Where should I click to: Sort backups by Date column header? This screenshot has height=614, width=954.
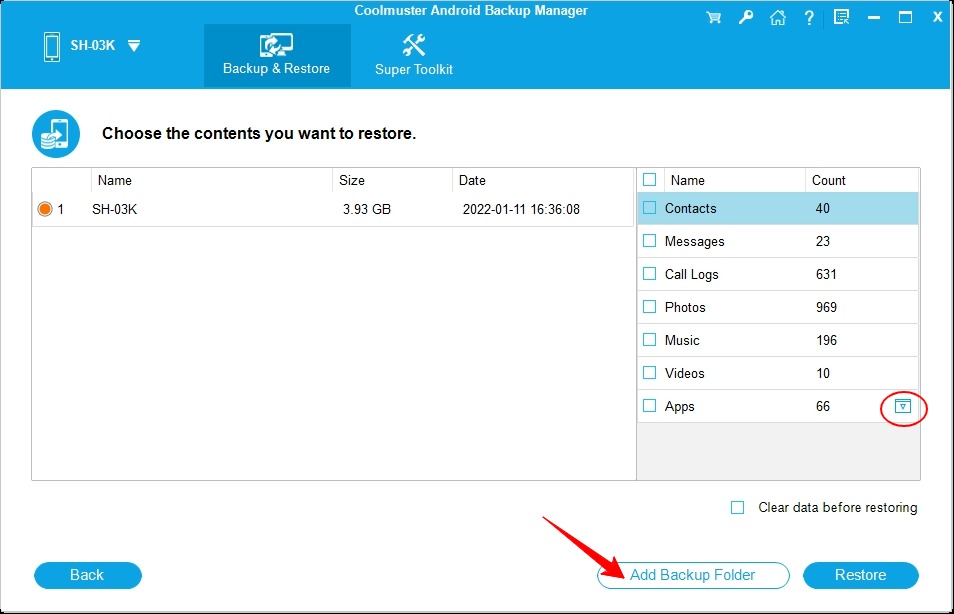pos(543,180)
